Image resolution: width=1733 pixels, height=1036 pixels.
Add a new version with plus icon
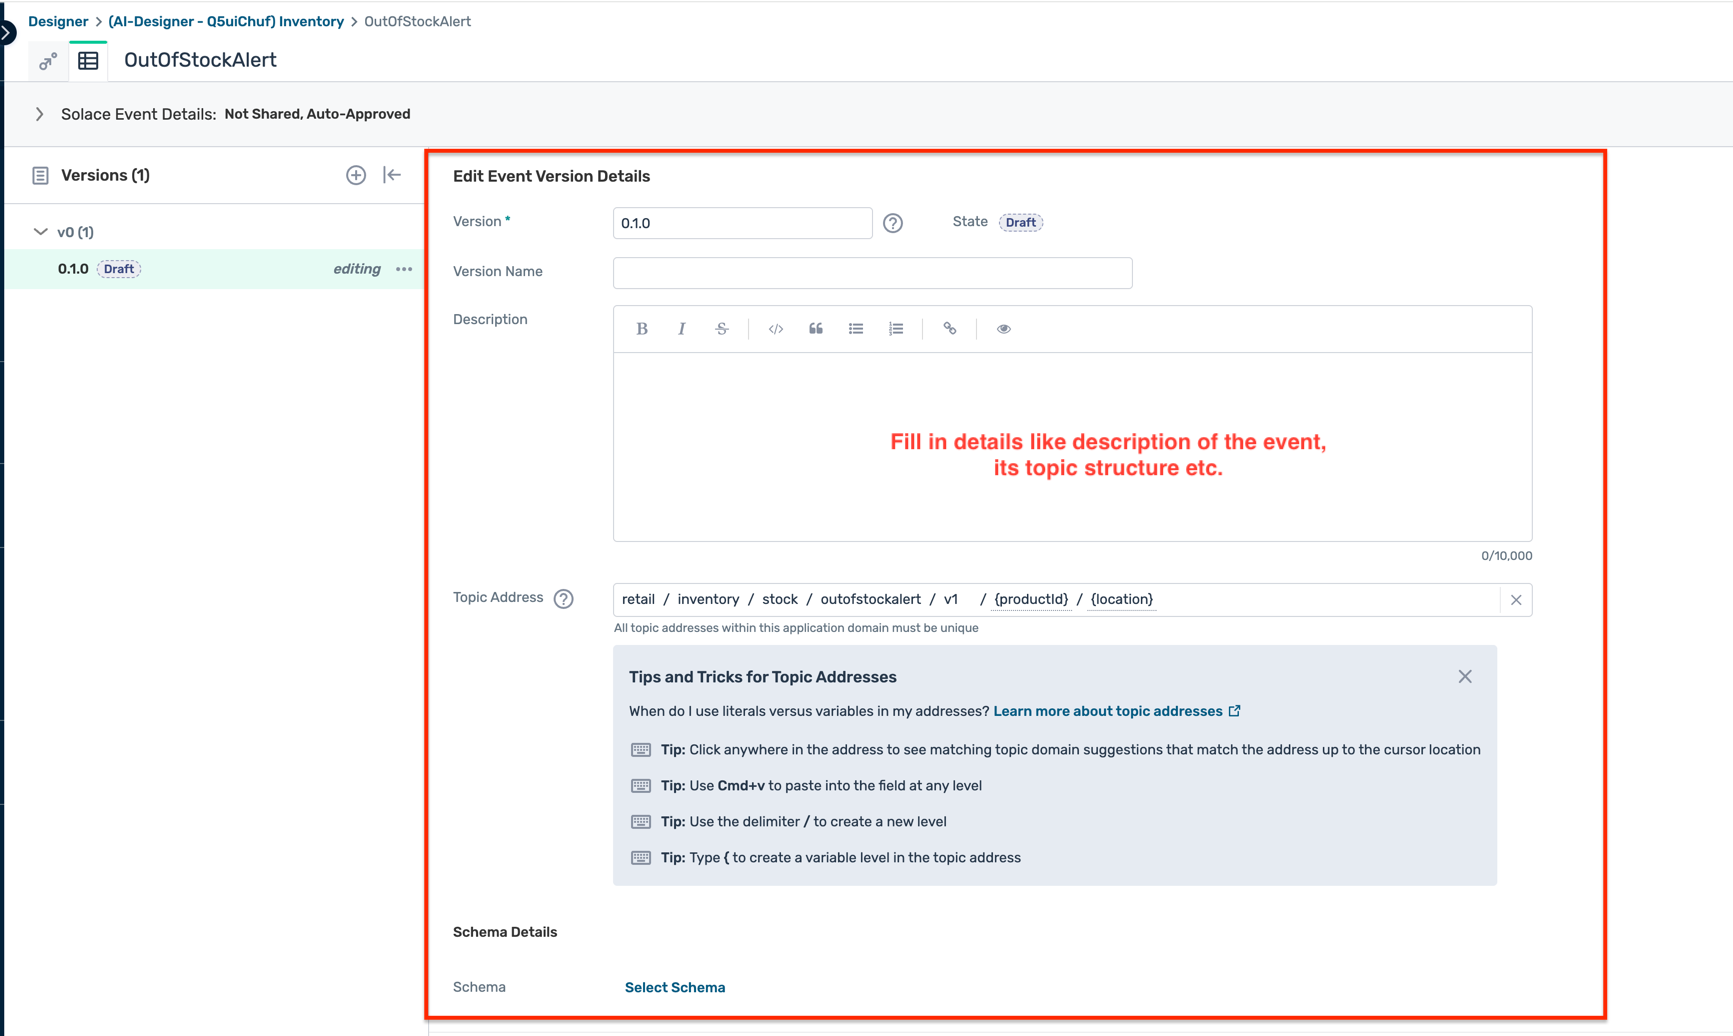coord(356,175)
